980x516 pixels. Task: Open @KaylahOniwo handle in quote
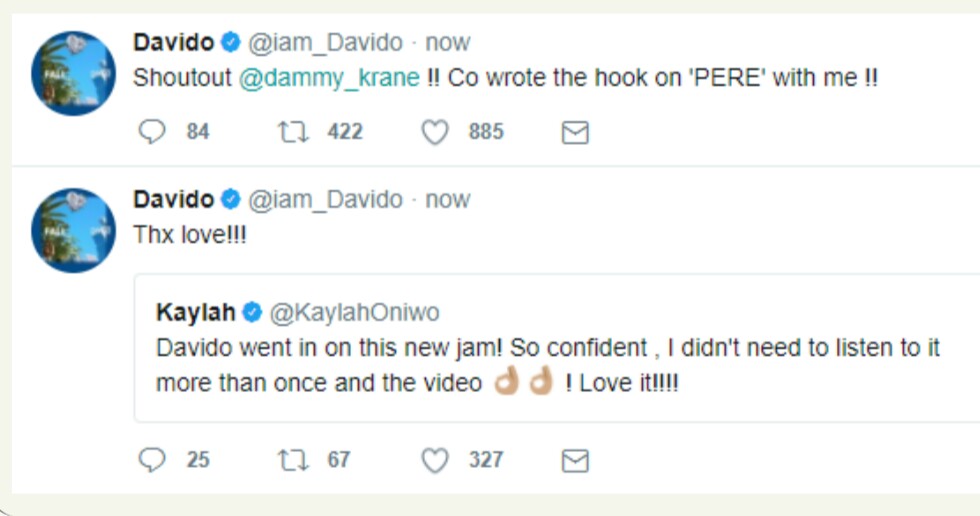point(355,313)
